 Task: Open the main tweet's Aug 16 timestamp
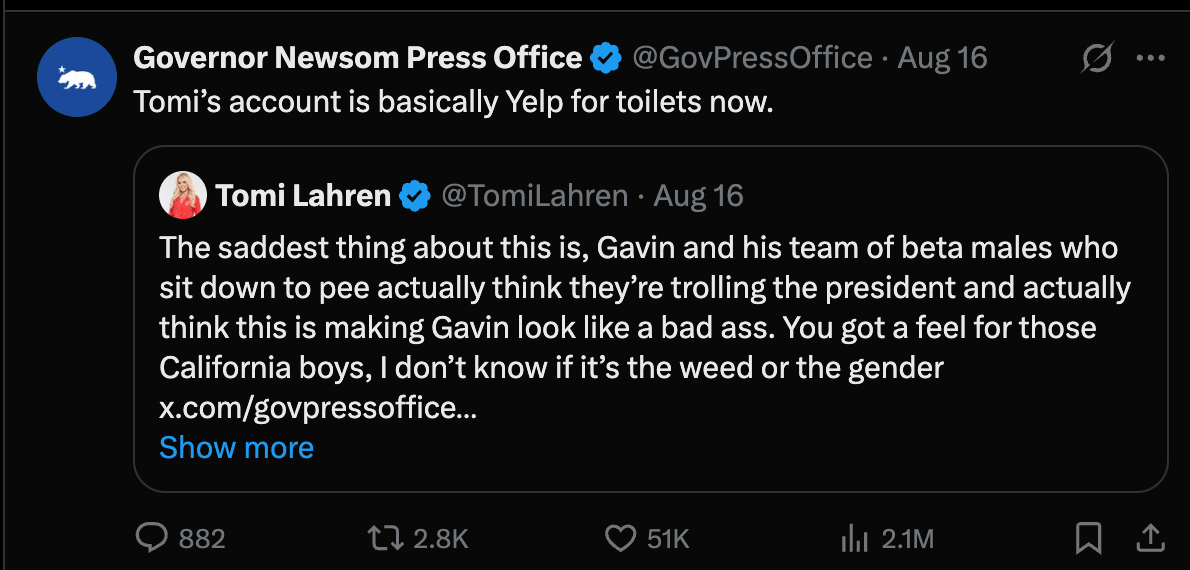point(942,58)
